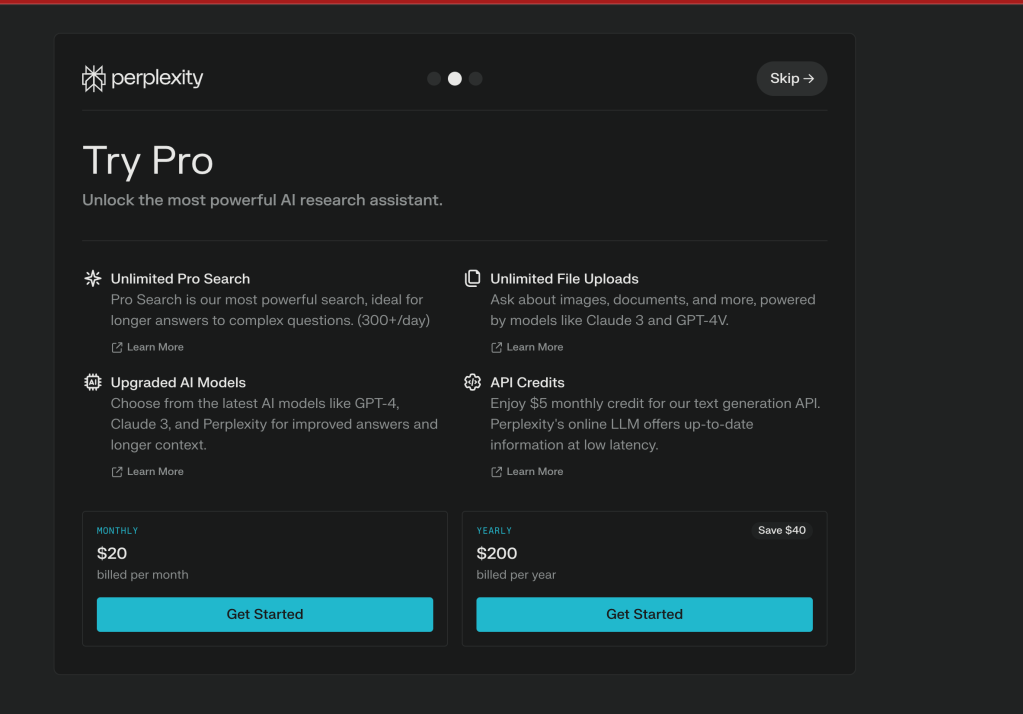Click the perplexity wordmark text
Screen dimensions: 1023x714
coord(157,78)
